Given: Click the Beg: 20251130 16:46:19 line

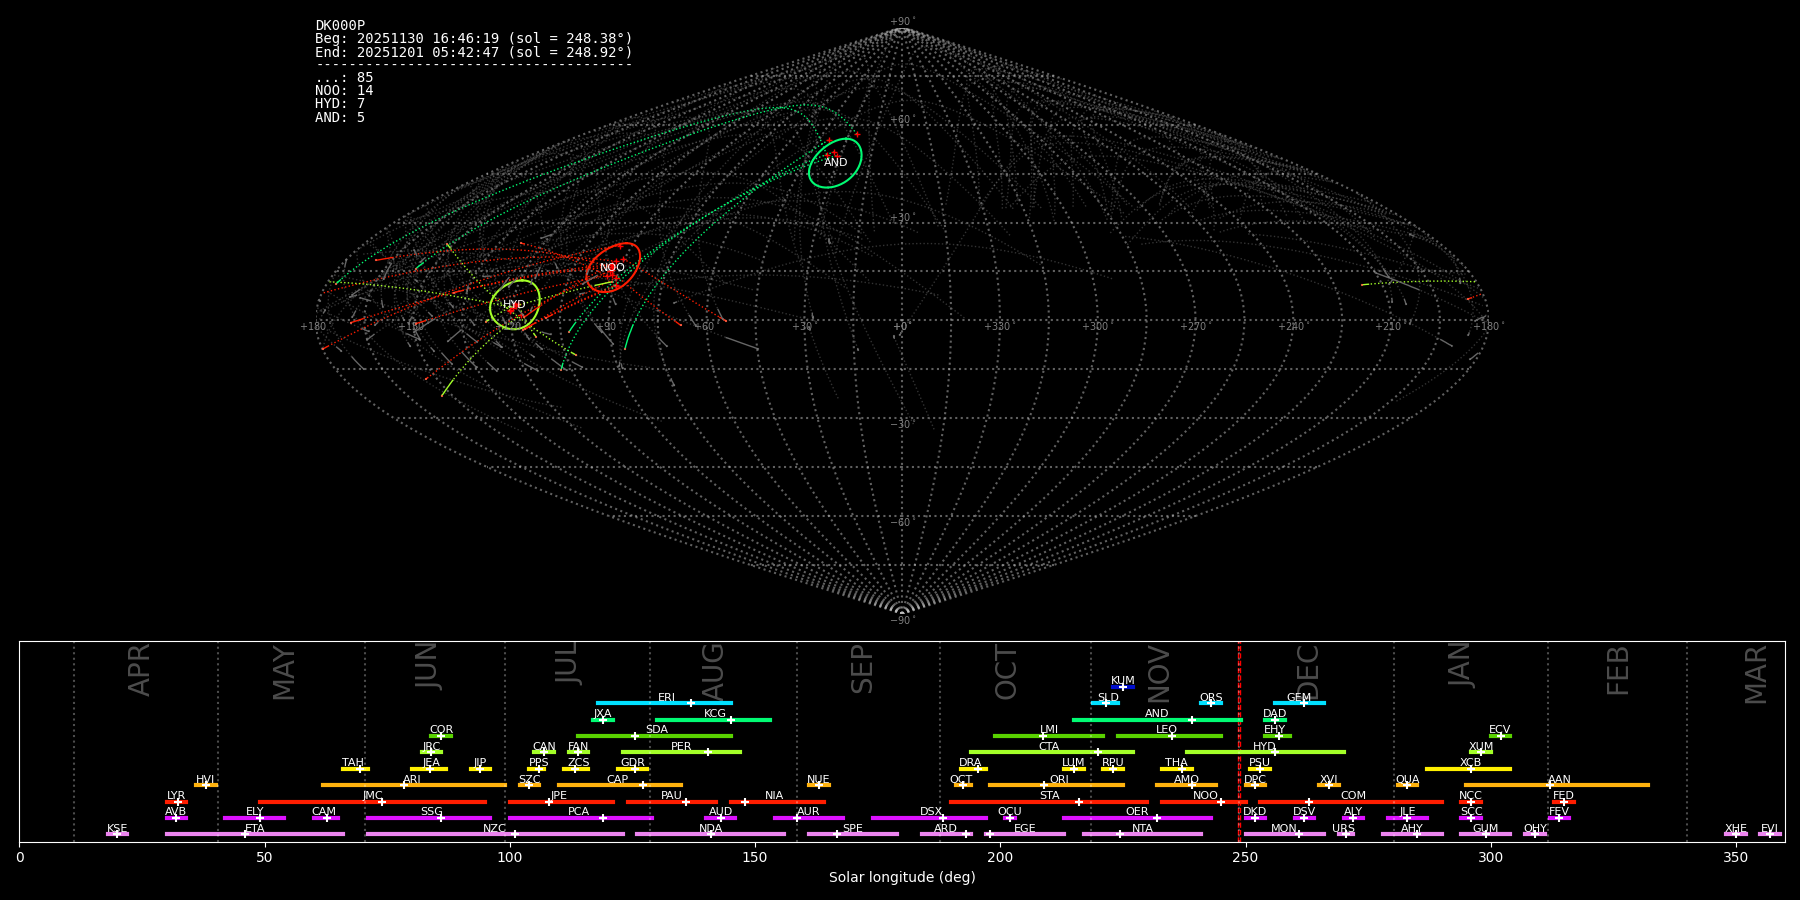Looking at the screenshot, I should 473,38.
